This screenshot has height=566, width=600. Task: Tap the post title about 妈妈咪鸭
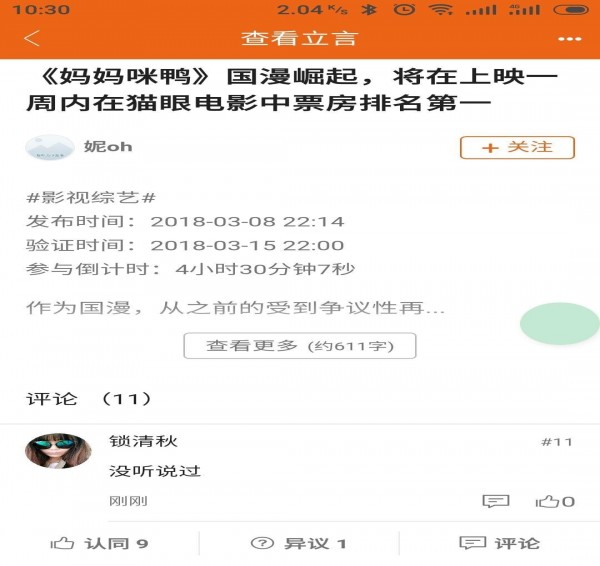point(293,90)
